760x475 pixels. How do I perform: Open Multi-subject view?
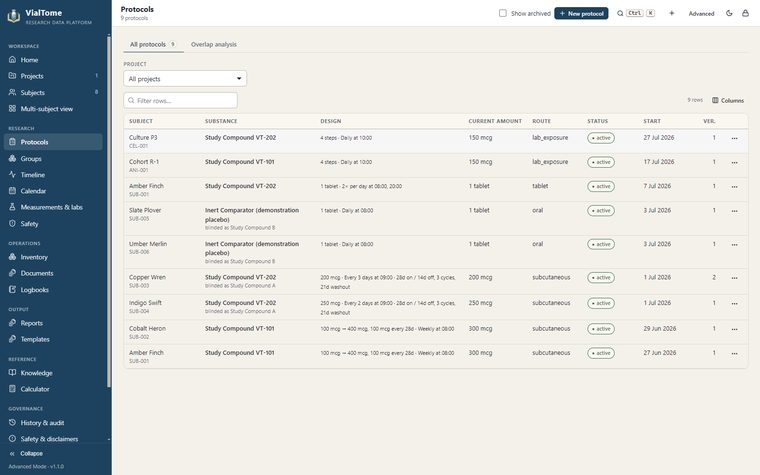pyautogui.click(x=53, y=109)
